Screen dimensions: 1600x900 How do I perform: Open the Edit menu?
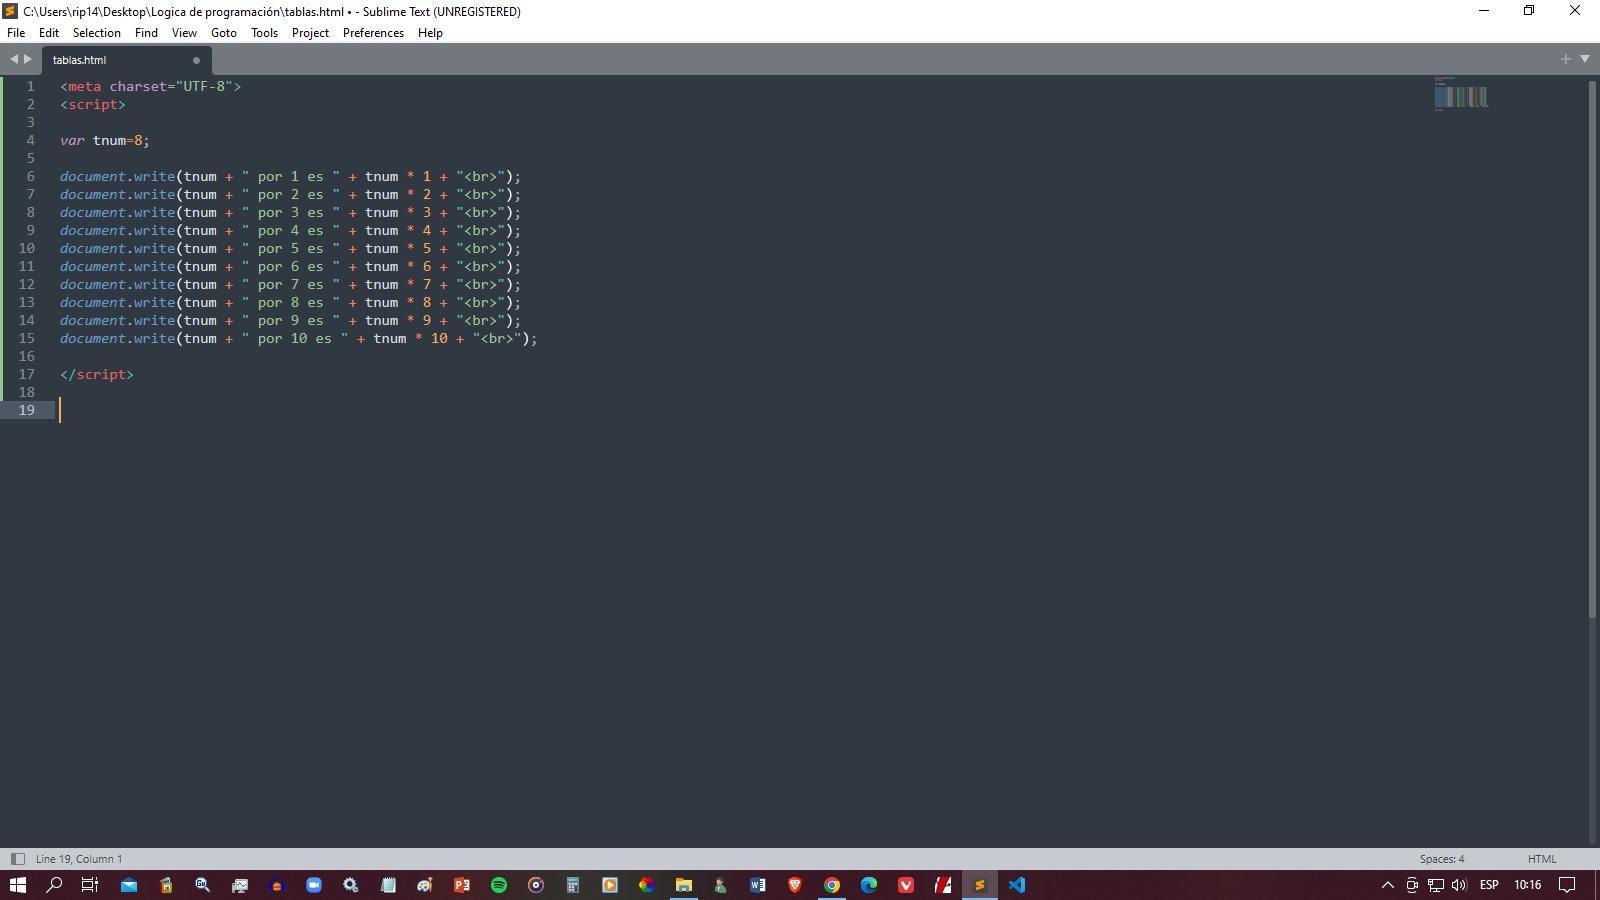click(x=49, y=33)
